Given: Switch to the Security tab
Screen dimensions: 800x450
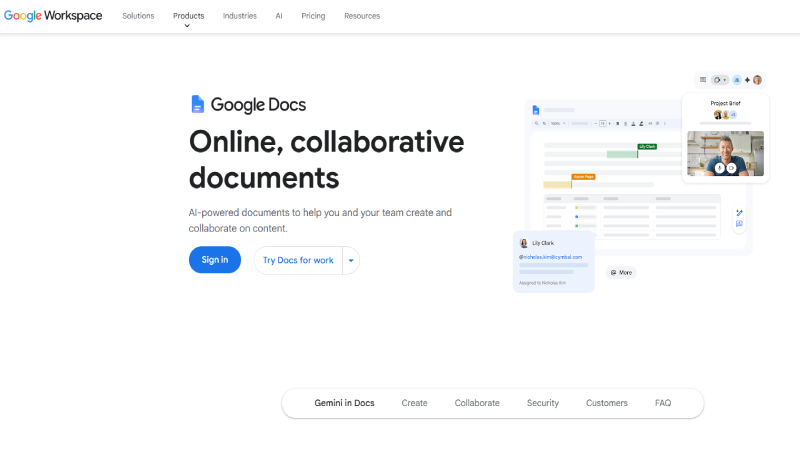Looking at the screenshot, I should (543, 403).
